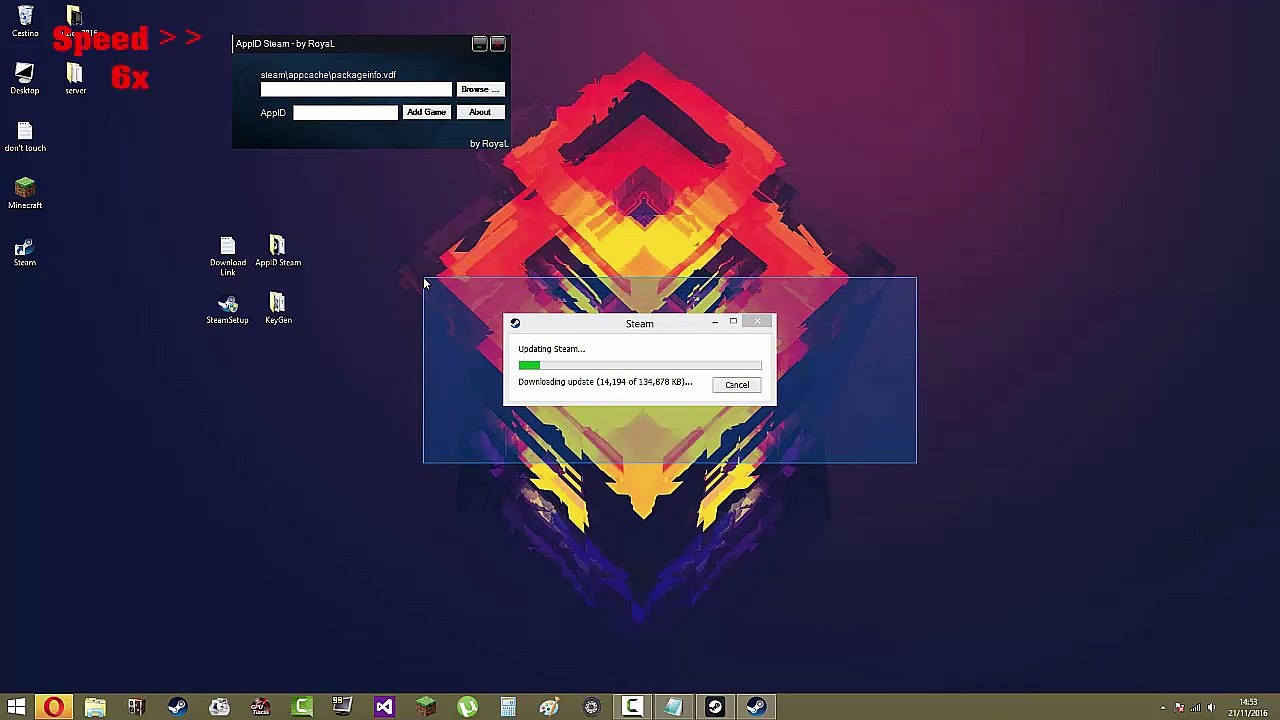
Task: Click the Add Game button
Action: 426,112
